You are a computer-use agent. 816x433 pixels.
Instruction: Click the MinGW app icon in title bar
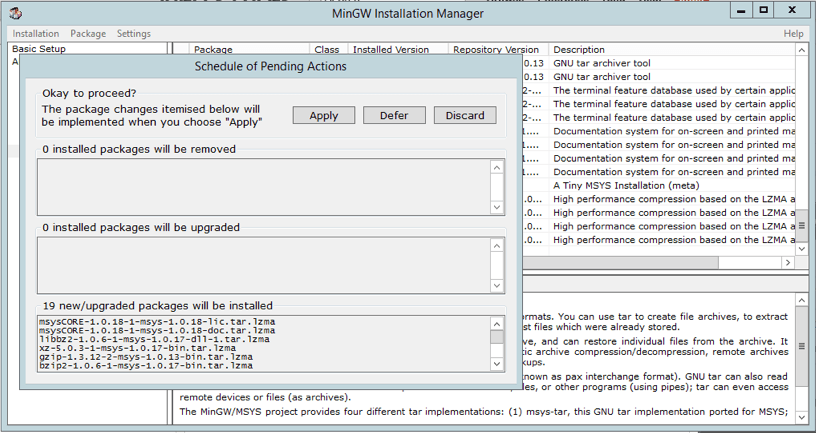click(17, 14)
